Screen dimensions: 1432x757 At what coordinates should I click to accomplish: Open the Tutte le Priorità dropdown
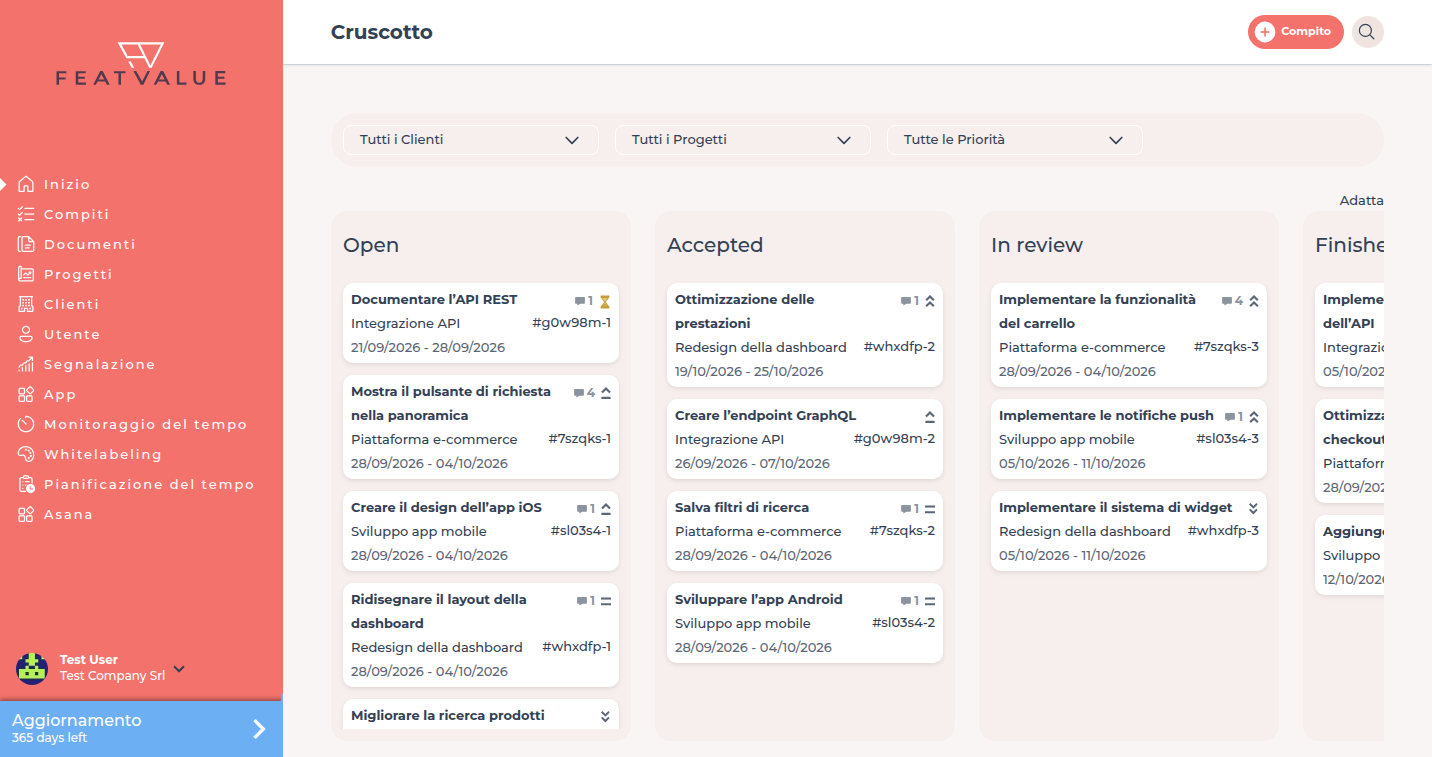point(1014,140)
